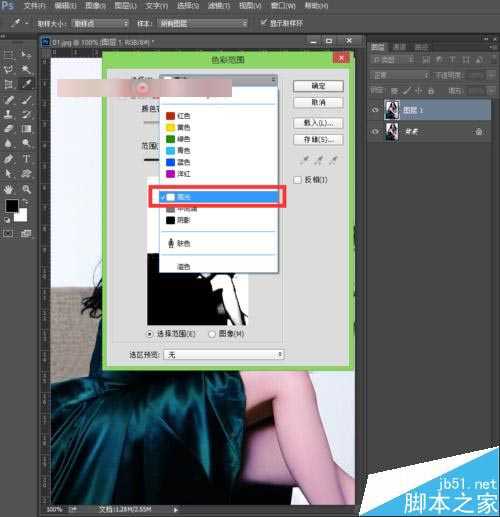Expand the 样本 dropdown in the options bar
The height and width of the screenshot is (517, 500).
[x=202, y=23]
